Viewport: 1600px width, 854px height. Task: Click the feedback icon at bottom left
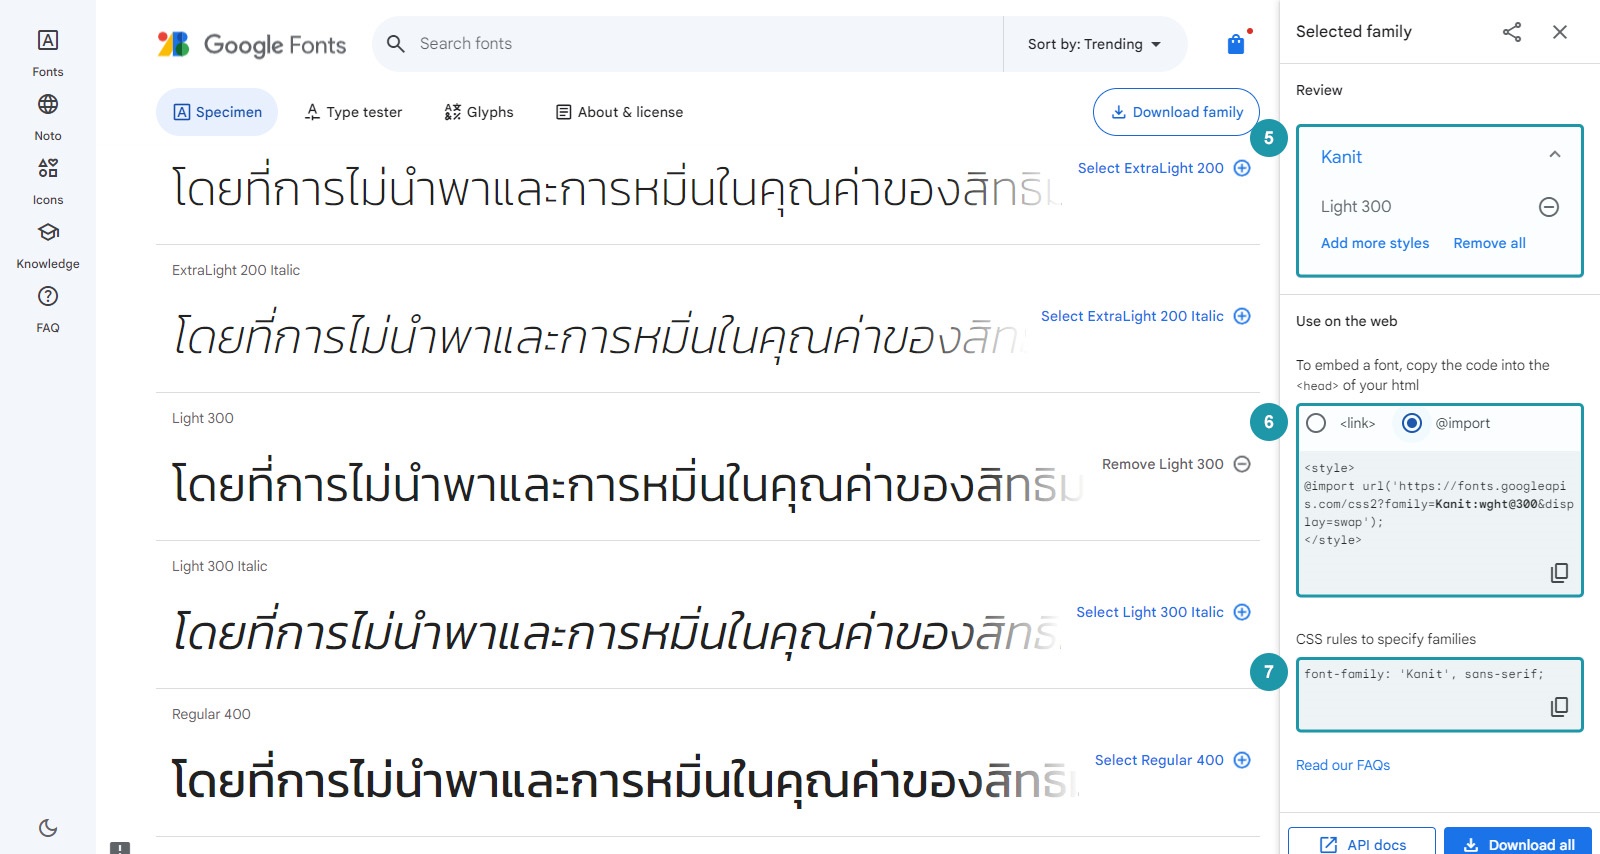[x=120, y=848]
